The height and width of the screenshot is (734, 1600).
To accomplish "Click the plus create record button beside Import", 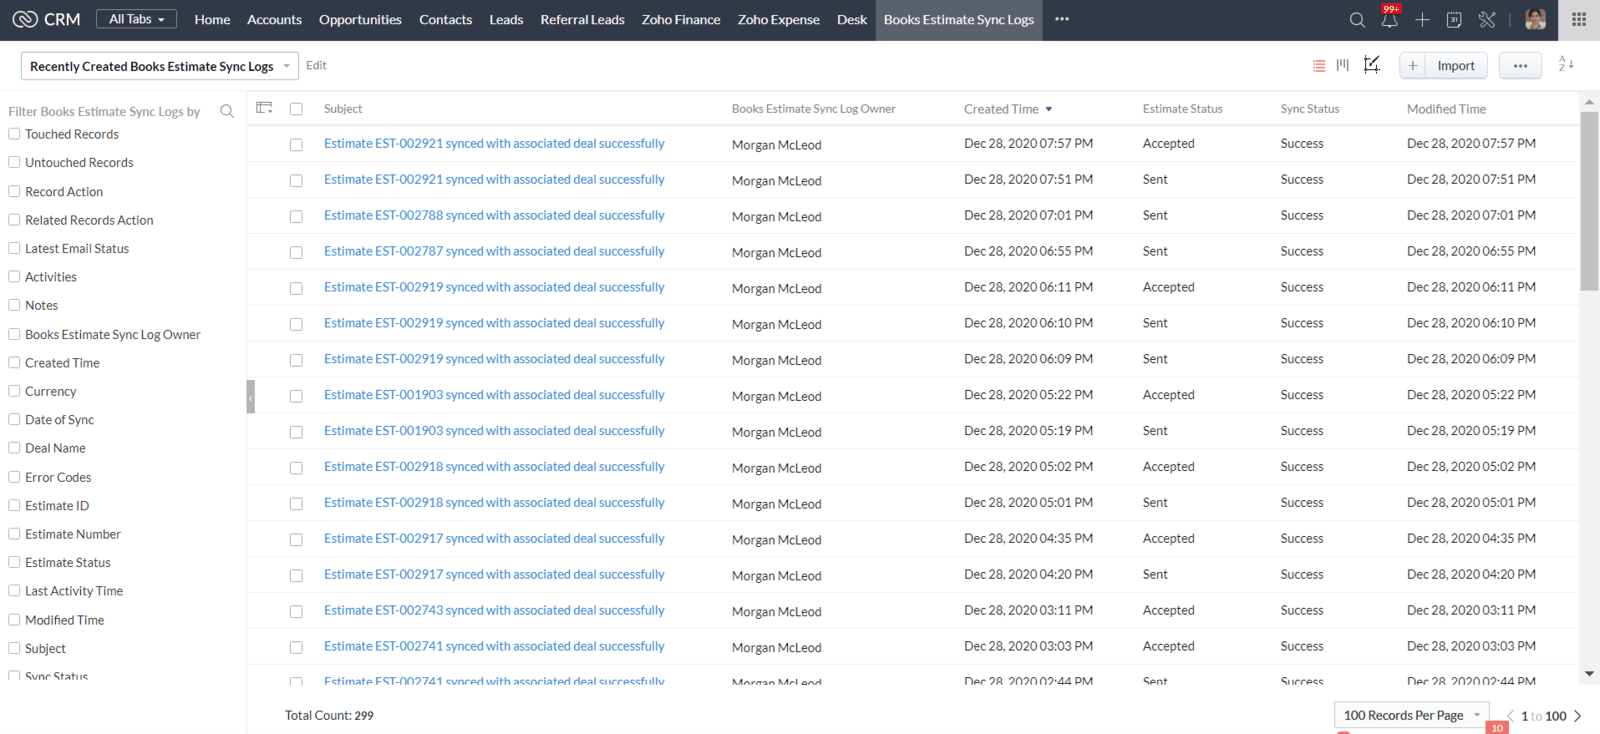I will (1412, 66).
